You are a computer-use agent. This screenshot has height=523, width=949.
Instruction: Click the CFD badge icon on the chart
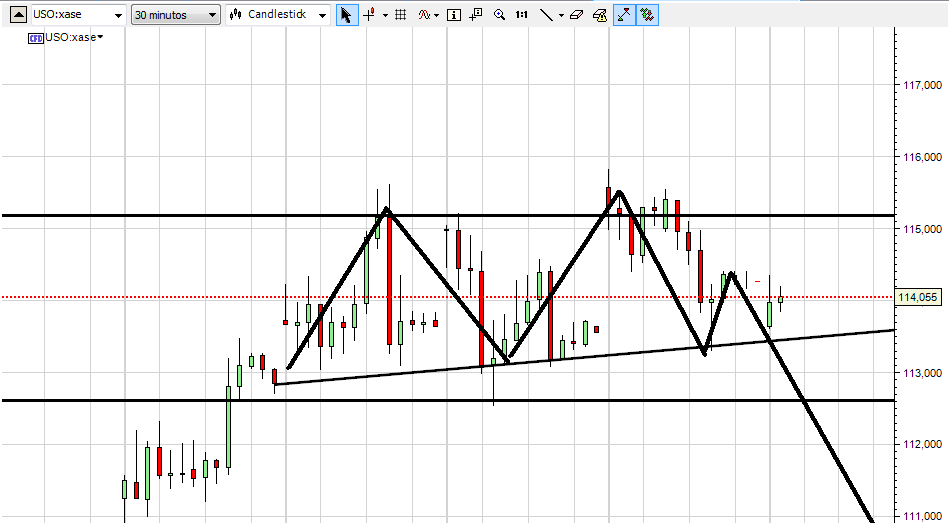tap(36, 38)
